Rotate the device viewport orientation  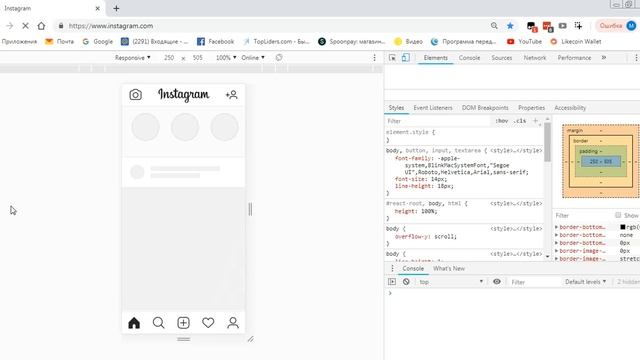pos(279,58)
